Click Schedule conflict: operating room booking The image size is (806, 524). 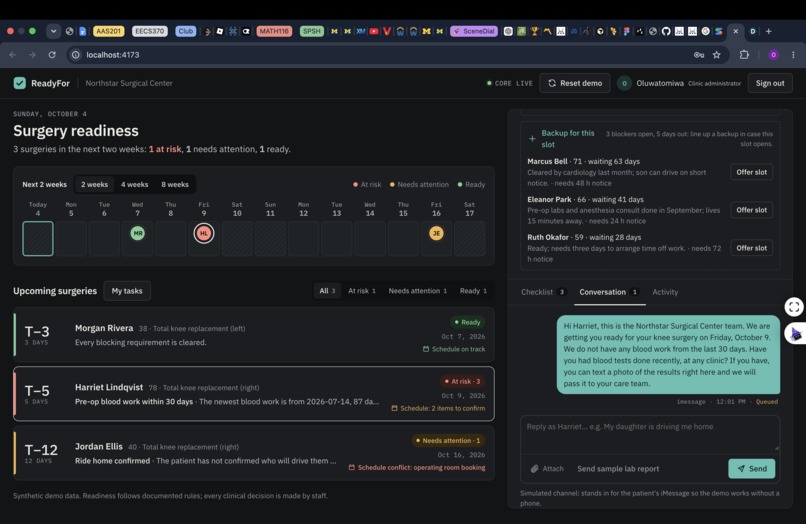tap(417, 467)
